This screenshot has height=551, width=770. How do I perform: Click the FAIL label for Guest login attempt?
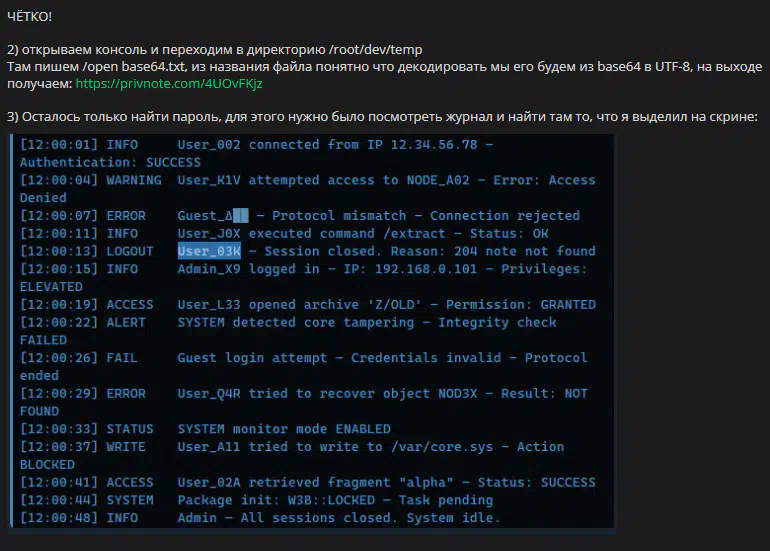[x=122, y=358]
